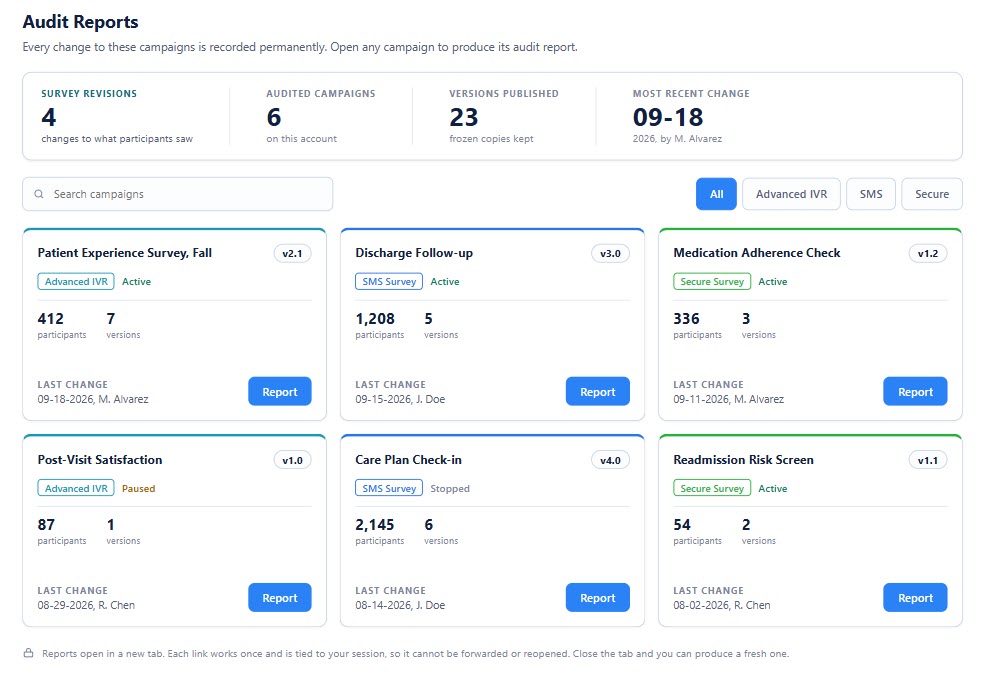Filter campaigns by Advanced IVR
The width and height of the screenshot is (981, 675).
coord(791,194)
